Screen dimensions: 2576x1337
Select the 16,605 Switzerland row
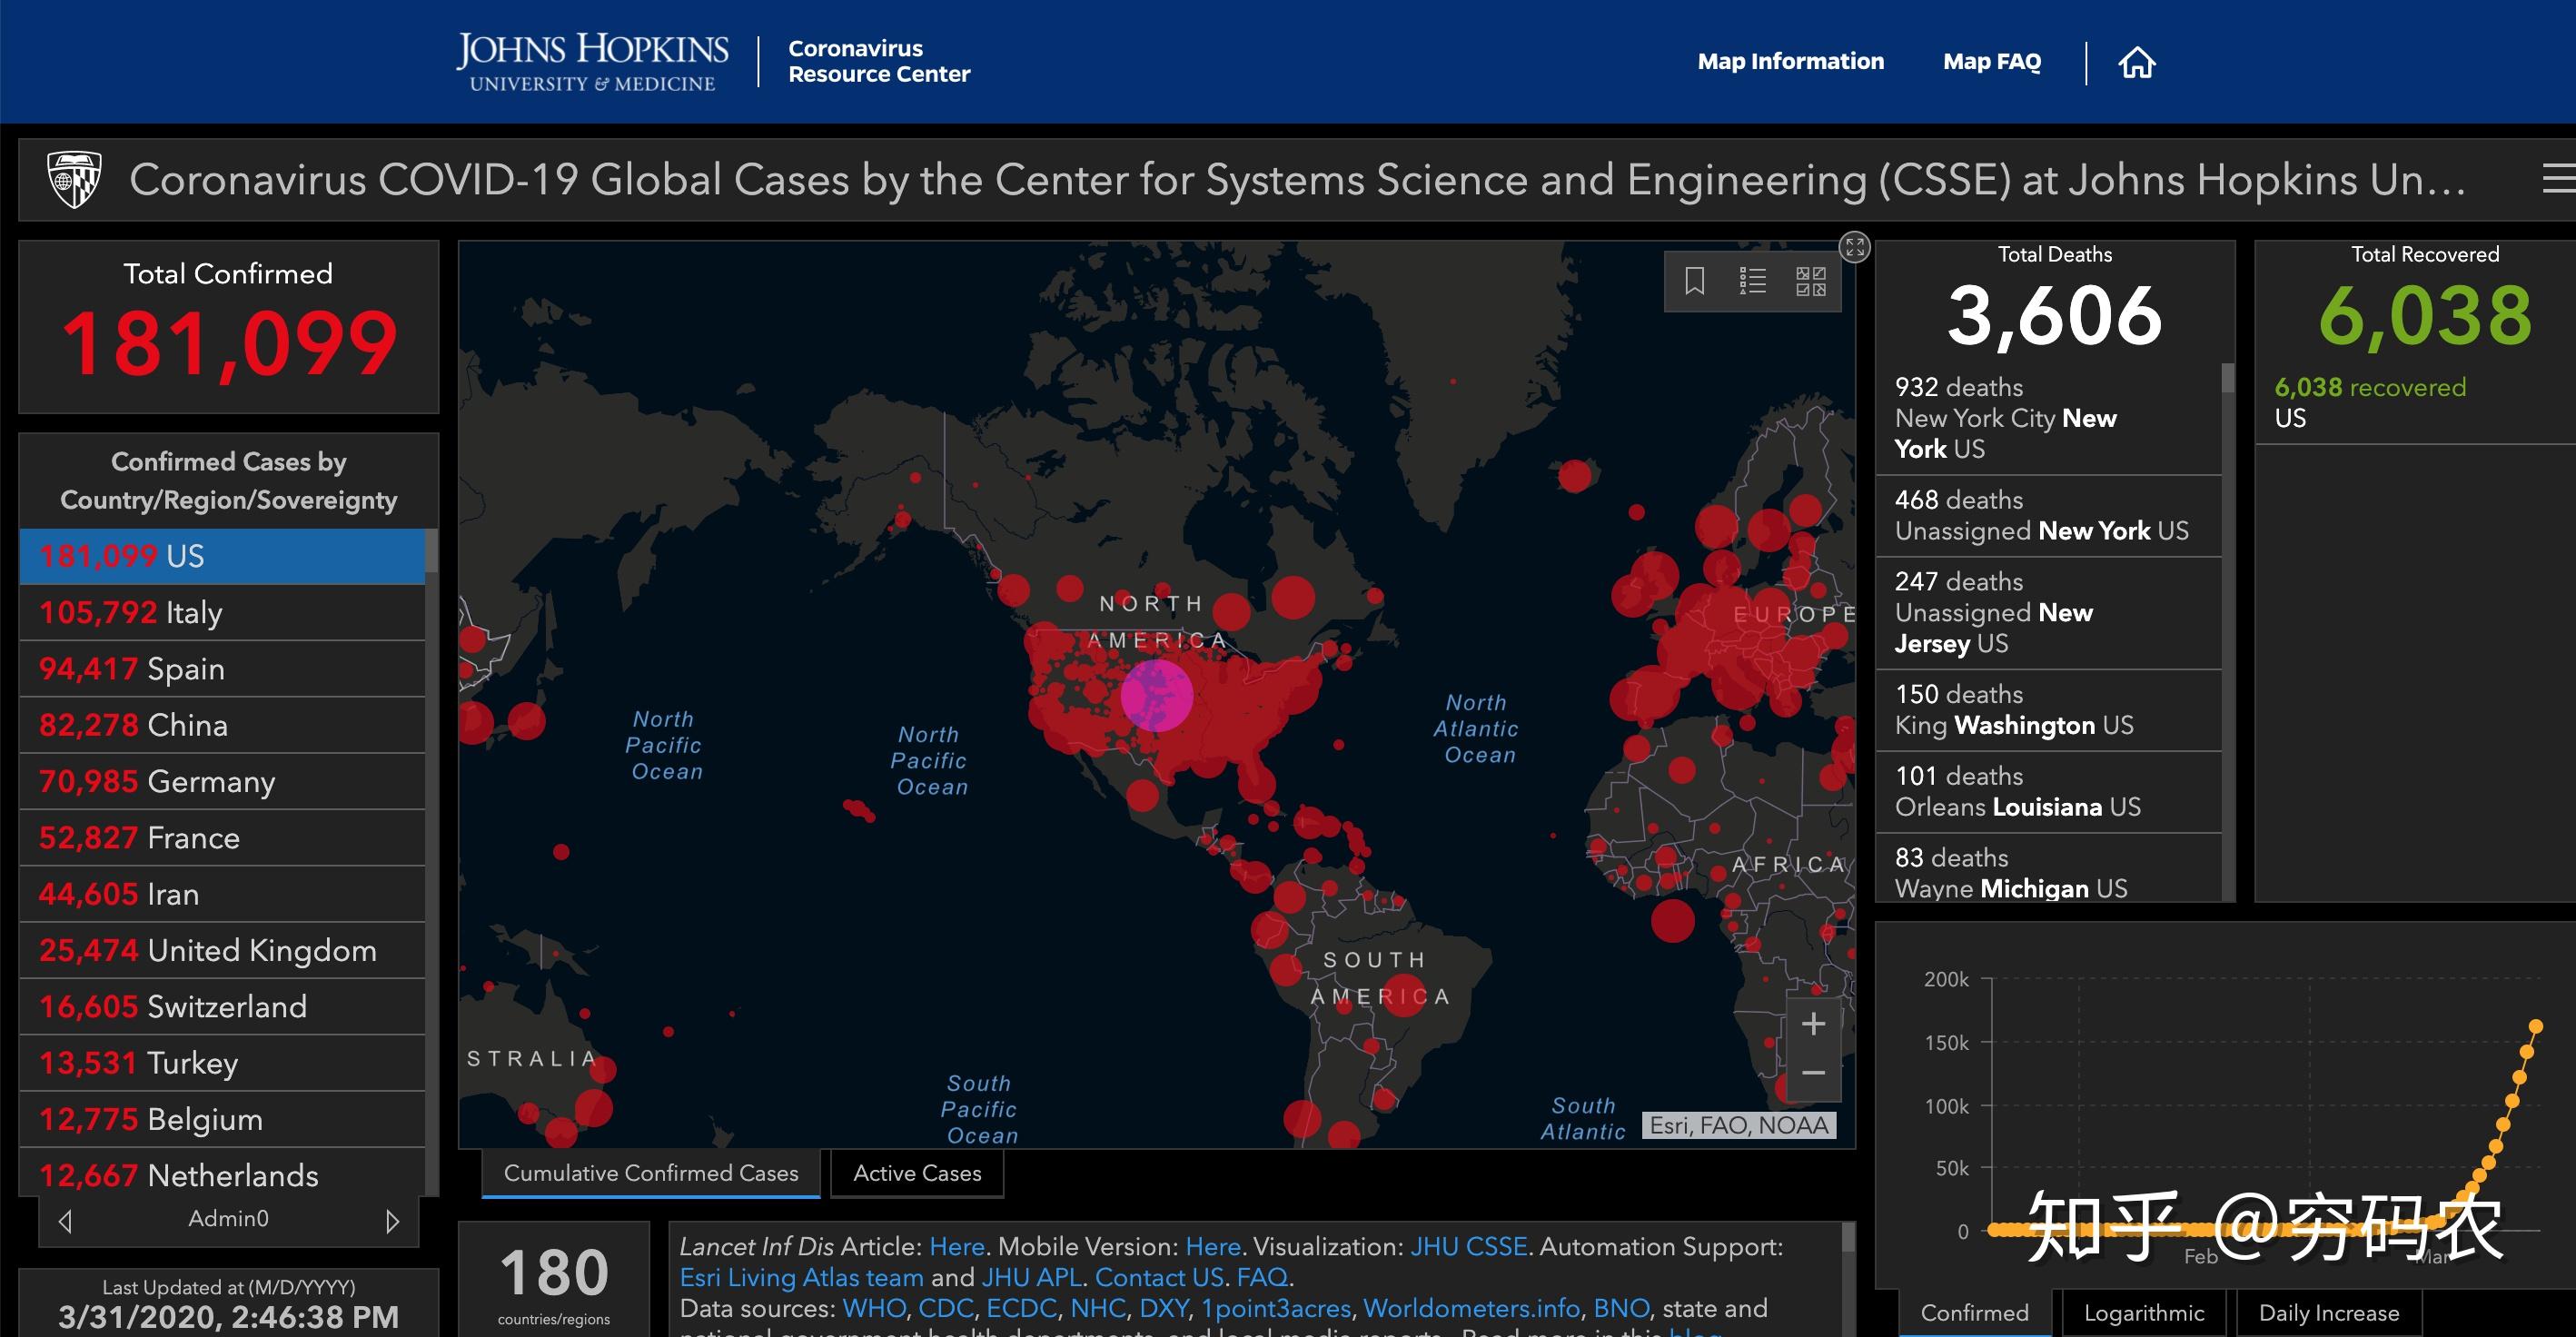[x=222, y=1006]
